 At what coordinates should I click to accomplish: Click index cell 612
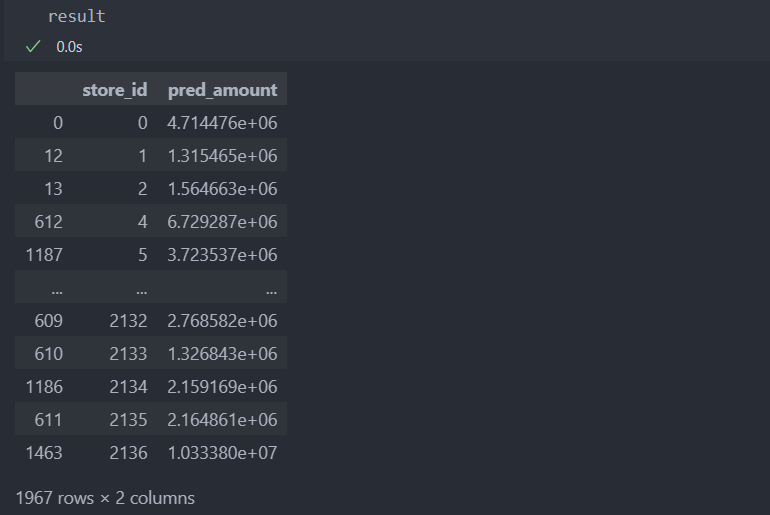(49, 222)
